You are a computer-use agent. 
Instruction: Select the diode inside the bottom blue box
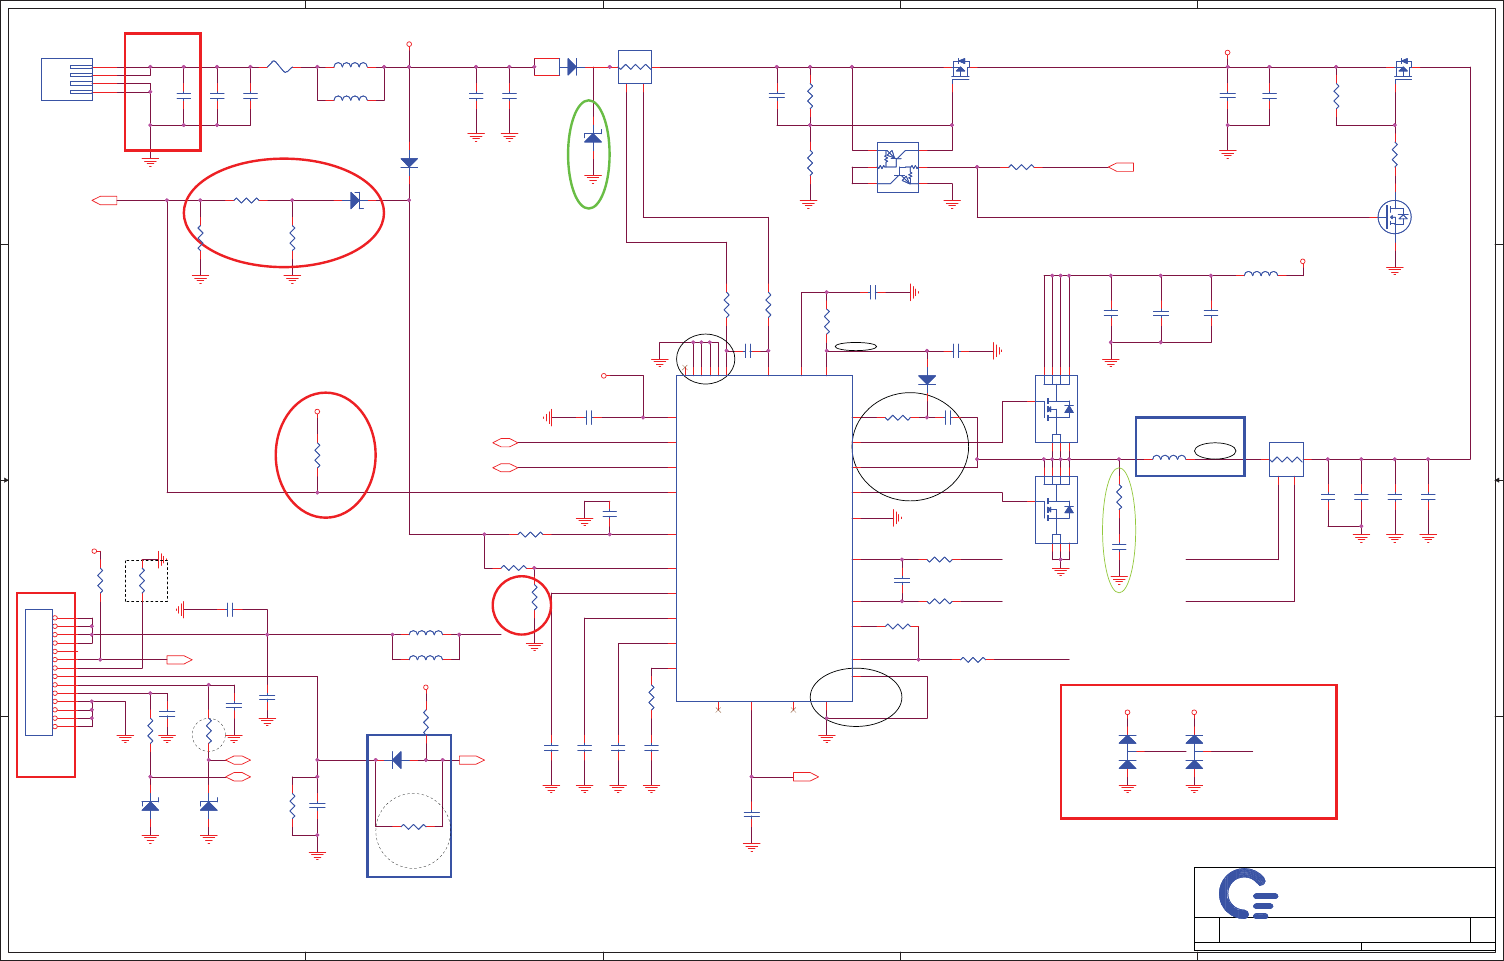tap(397, 760)
